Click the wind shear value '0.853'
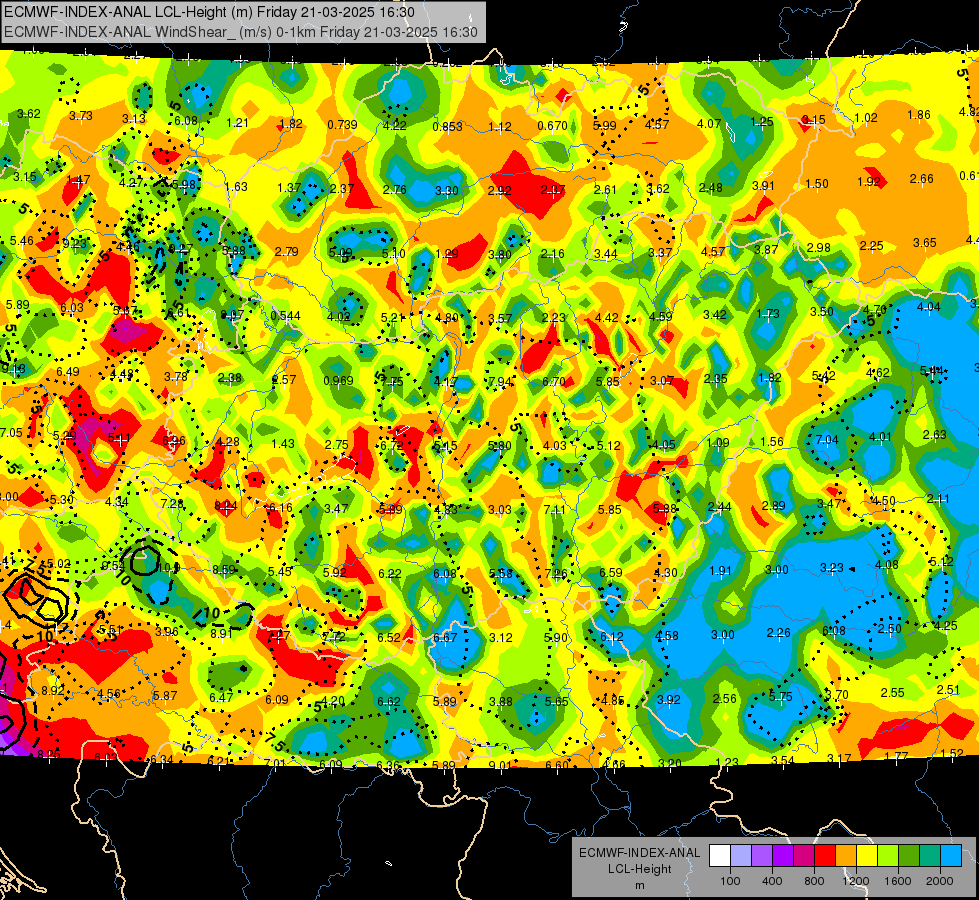 click(x=447, y=127)
